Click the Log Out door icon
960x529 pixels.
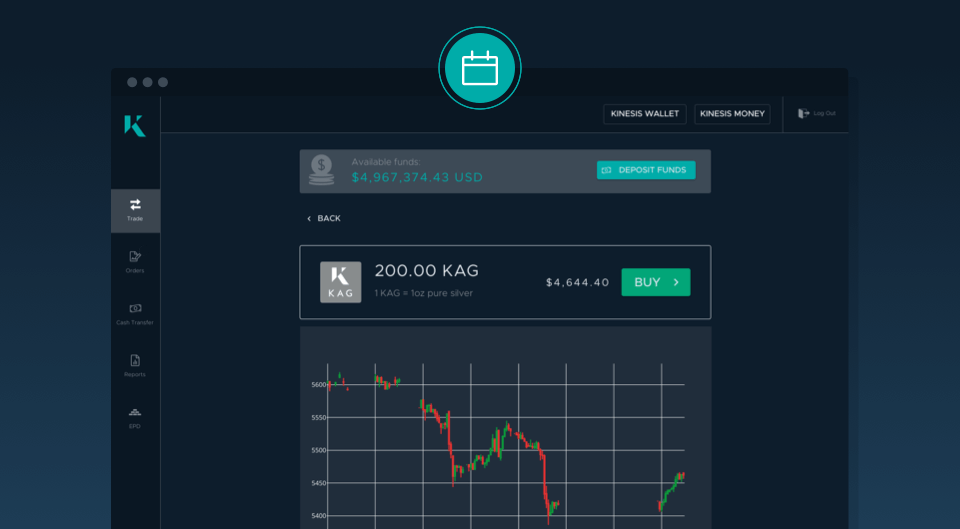pos(803,113)
